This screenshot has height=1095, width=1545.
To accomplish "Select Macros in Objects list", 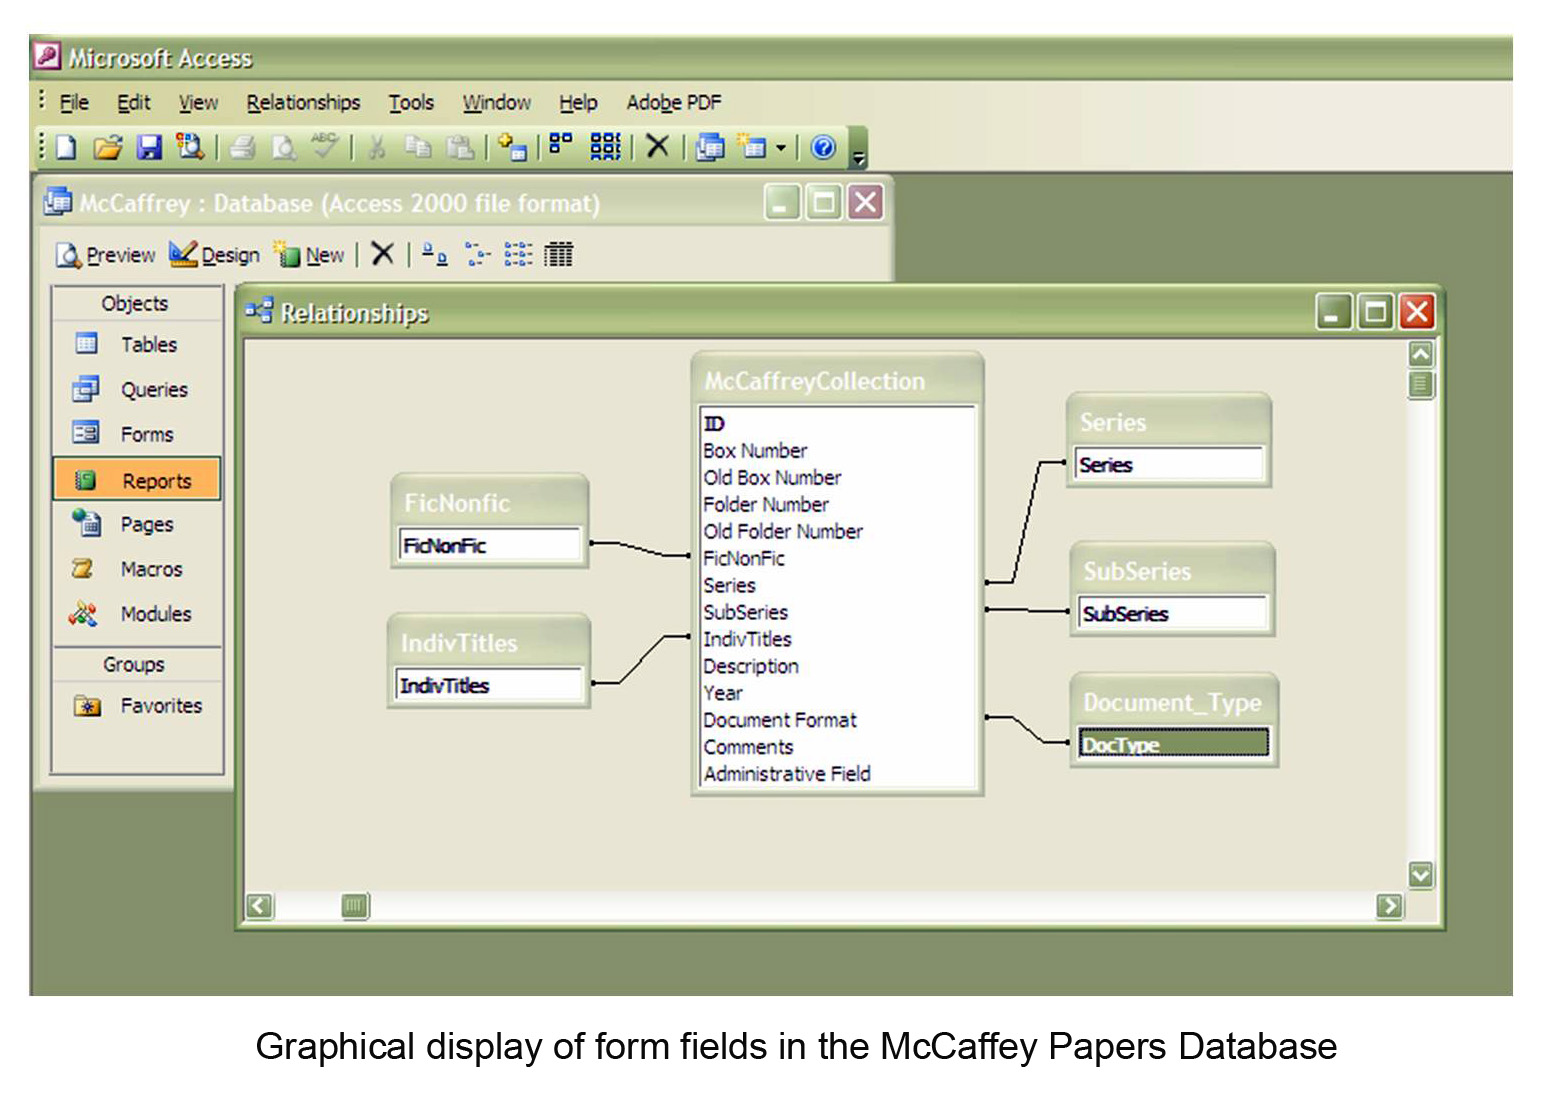I will coord(136,569).
